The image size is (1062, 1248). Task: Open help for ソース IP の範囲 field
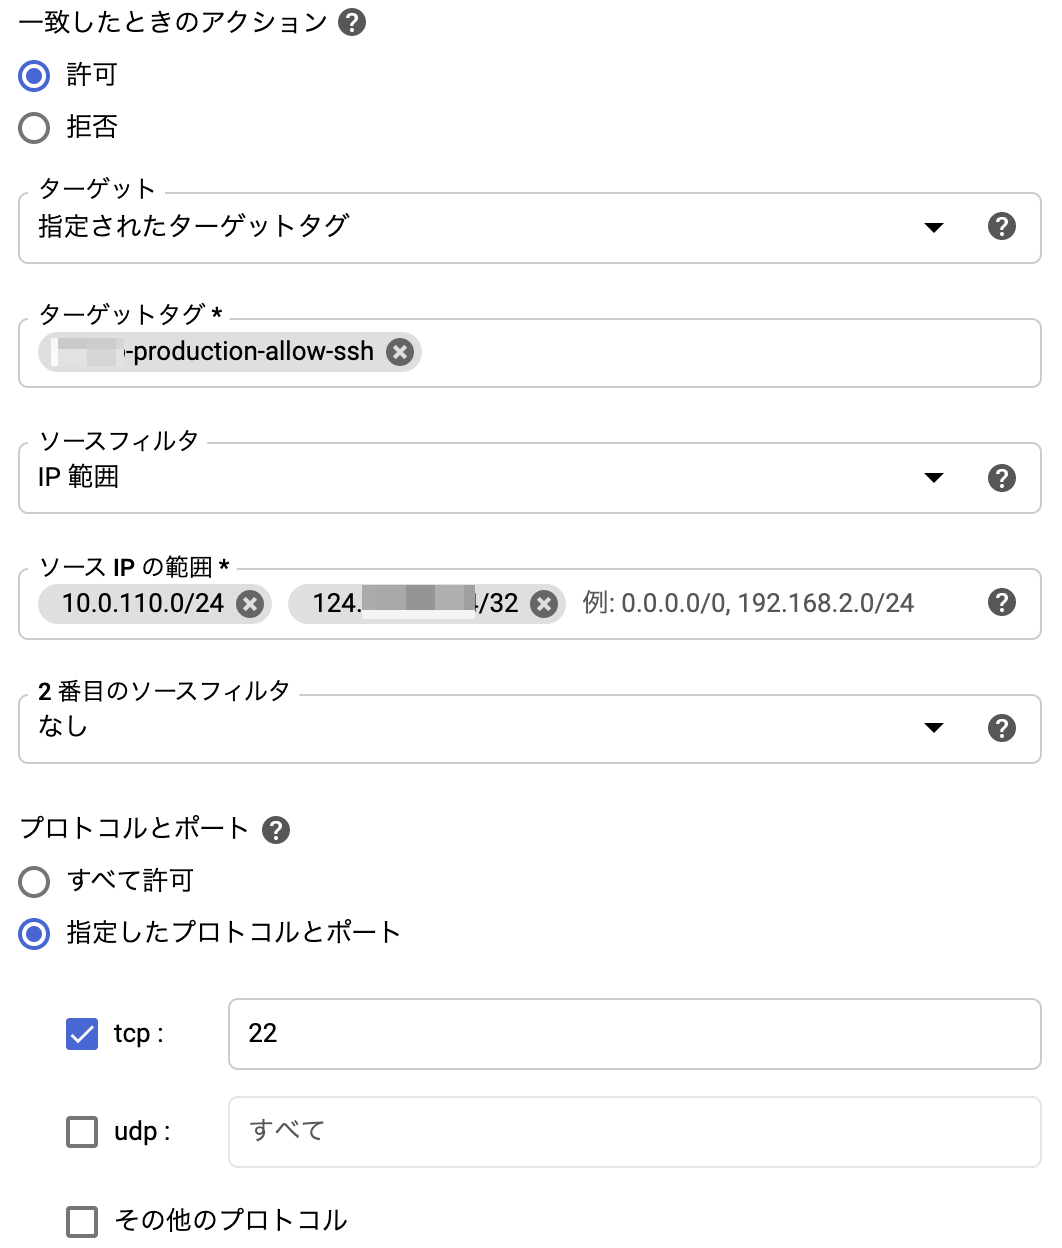click(x=1001, y=602)
